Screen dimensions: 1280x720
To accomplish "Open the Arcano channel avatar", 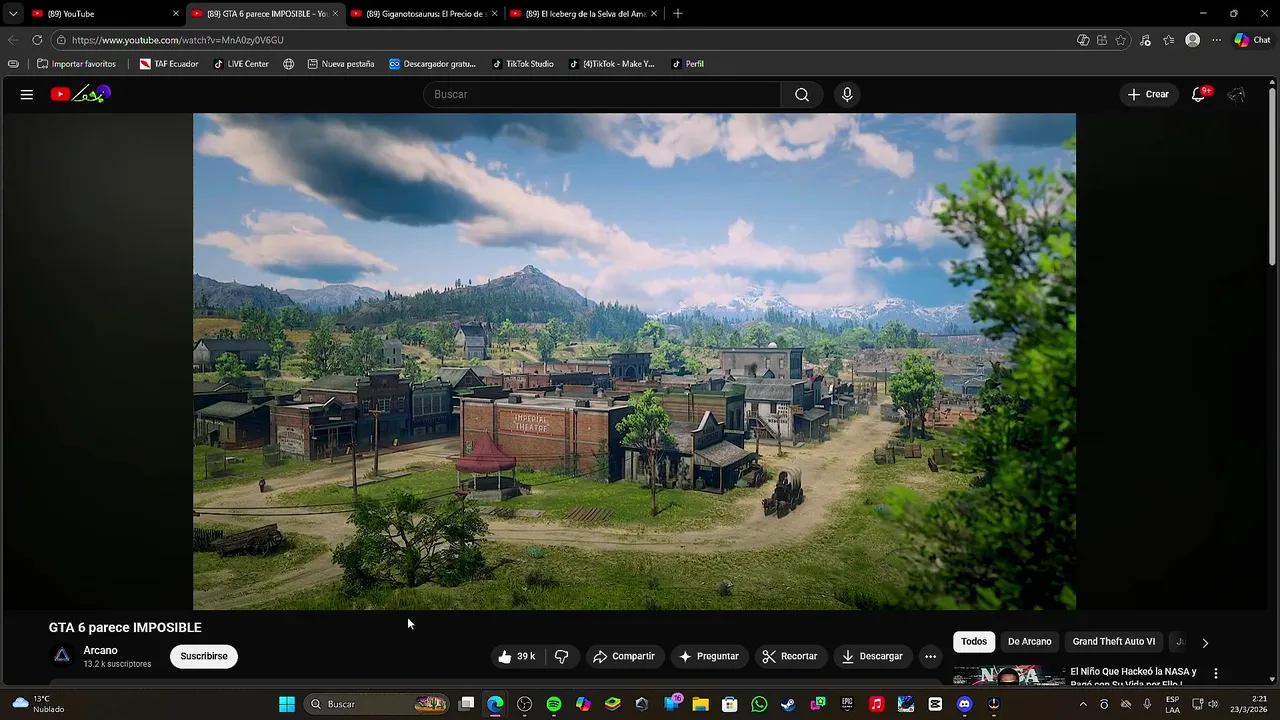I will pos(62,656).
